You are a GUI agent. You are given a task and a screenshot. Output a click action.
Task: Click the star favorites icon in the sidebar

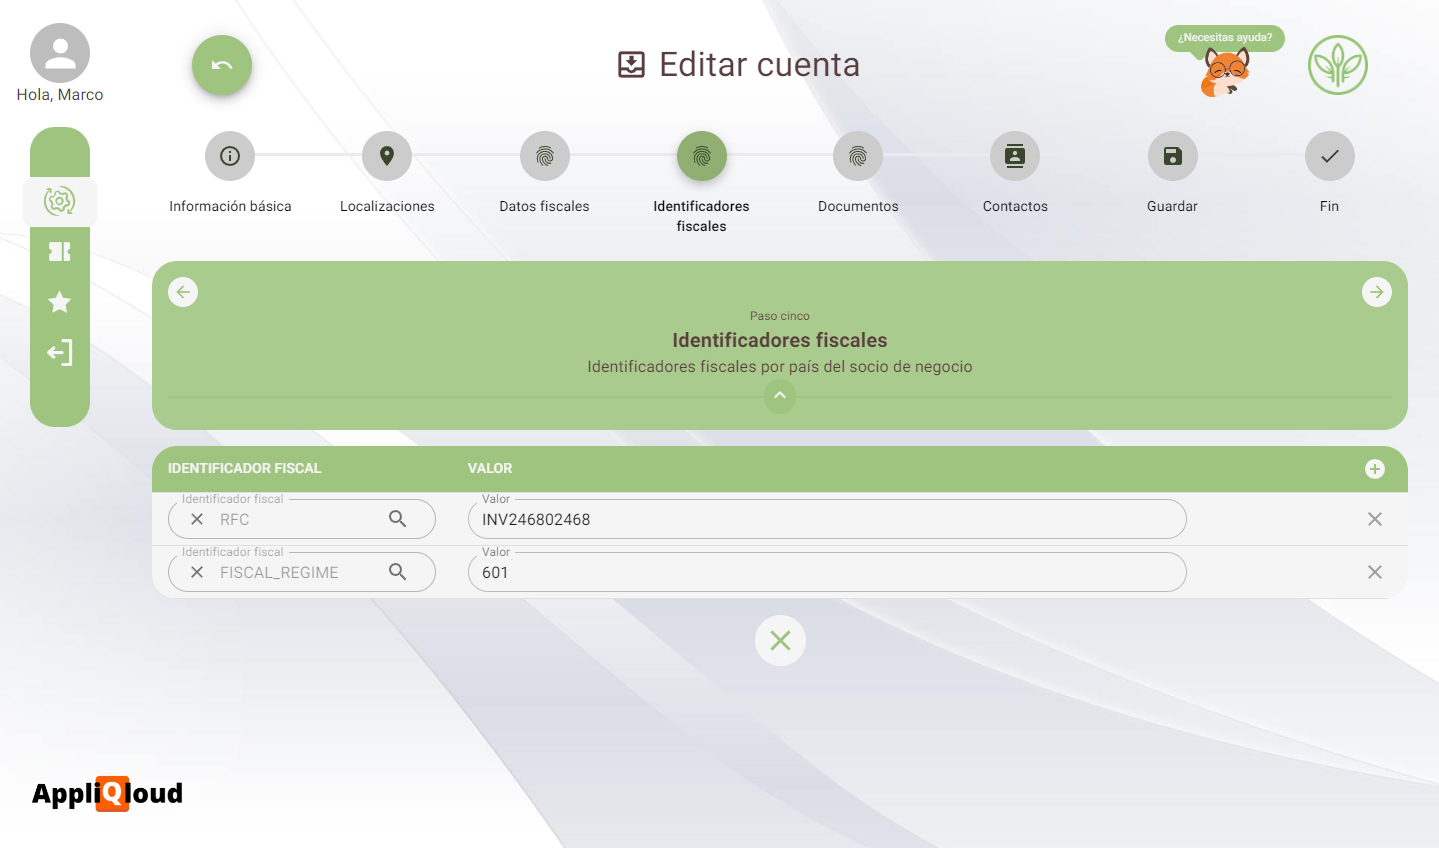pos(60,302)
